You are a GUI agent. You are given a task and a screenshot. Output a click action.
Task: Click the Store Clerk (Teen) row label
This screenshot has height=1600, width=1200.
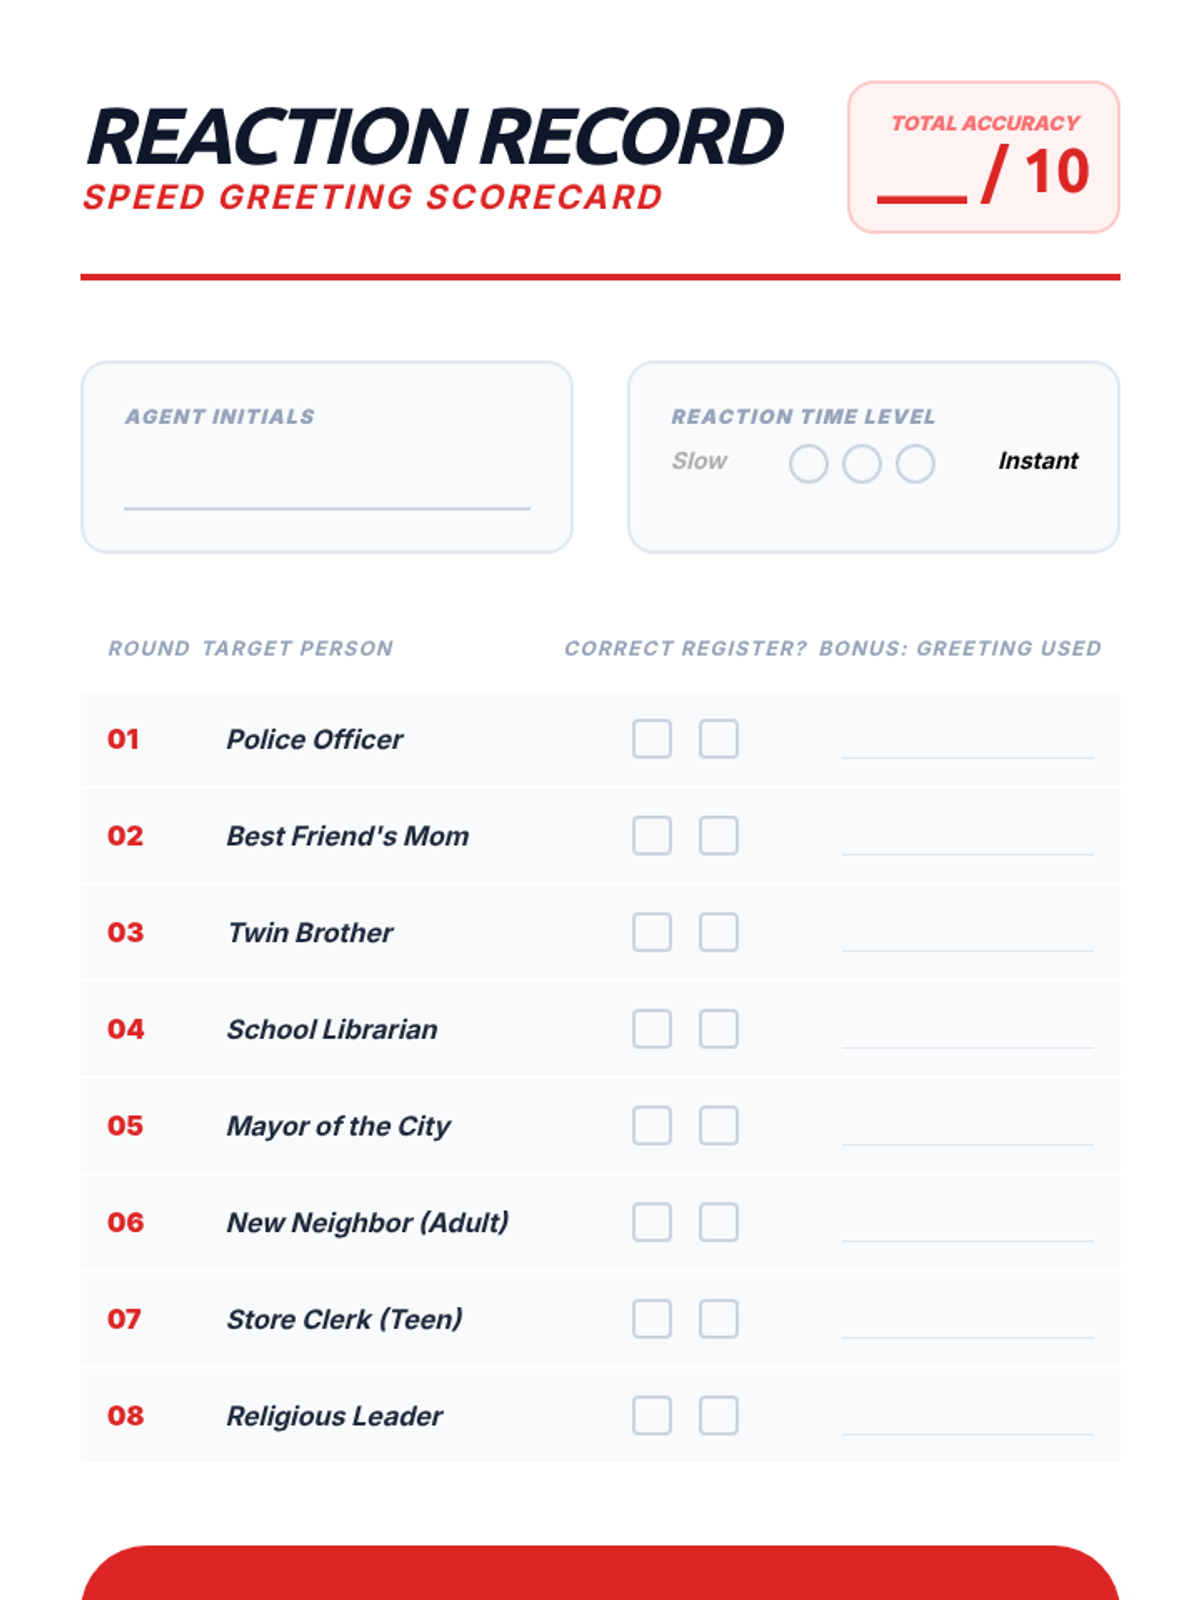(344, 1319)
